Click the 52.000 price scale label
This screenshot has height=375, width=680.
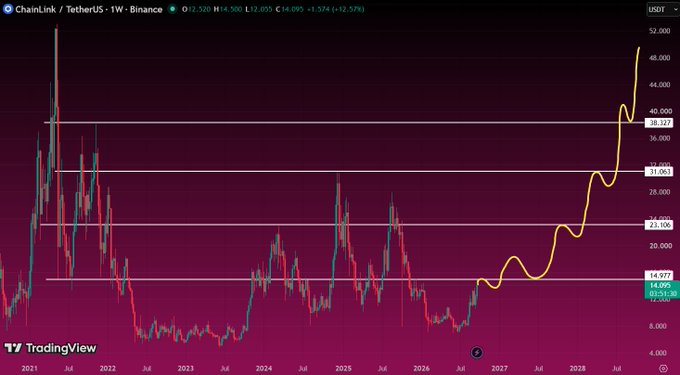660,31
